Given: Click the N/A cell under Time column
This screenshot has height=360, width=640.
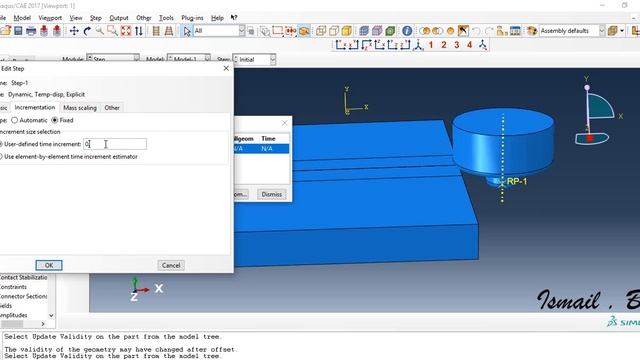Looking at the screenshot, I should tap(267, 149).
